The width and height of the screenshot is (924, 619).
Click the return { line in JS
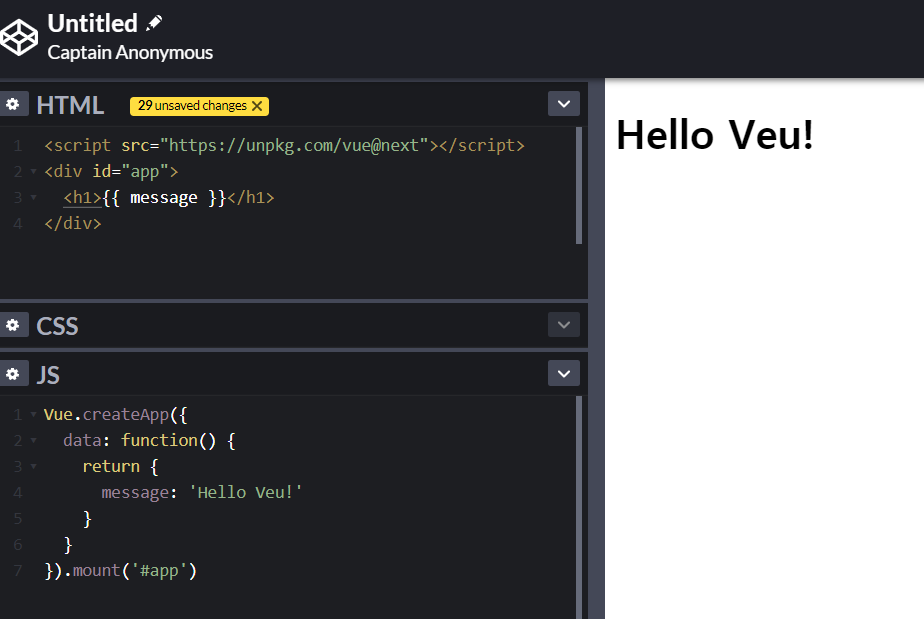[x=120, y=466]
